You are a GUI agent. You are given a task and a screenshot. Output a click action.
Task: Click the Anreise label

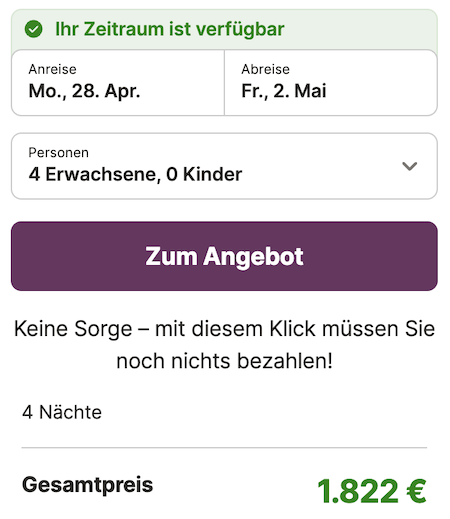pos(53,69)
